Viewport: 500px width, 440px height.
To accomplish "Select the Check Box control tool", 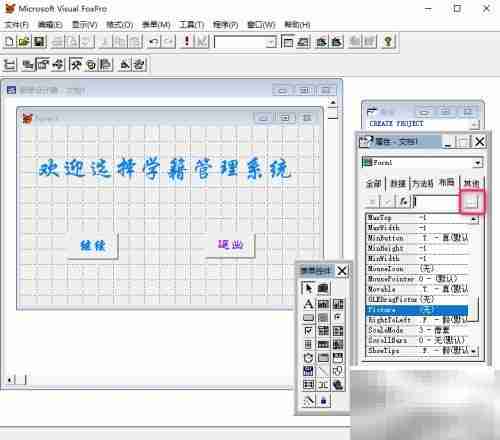I will tap(308, 331).
